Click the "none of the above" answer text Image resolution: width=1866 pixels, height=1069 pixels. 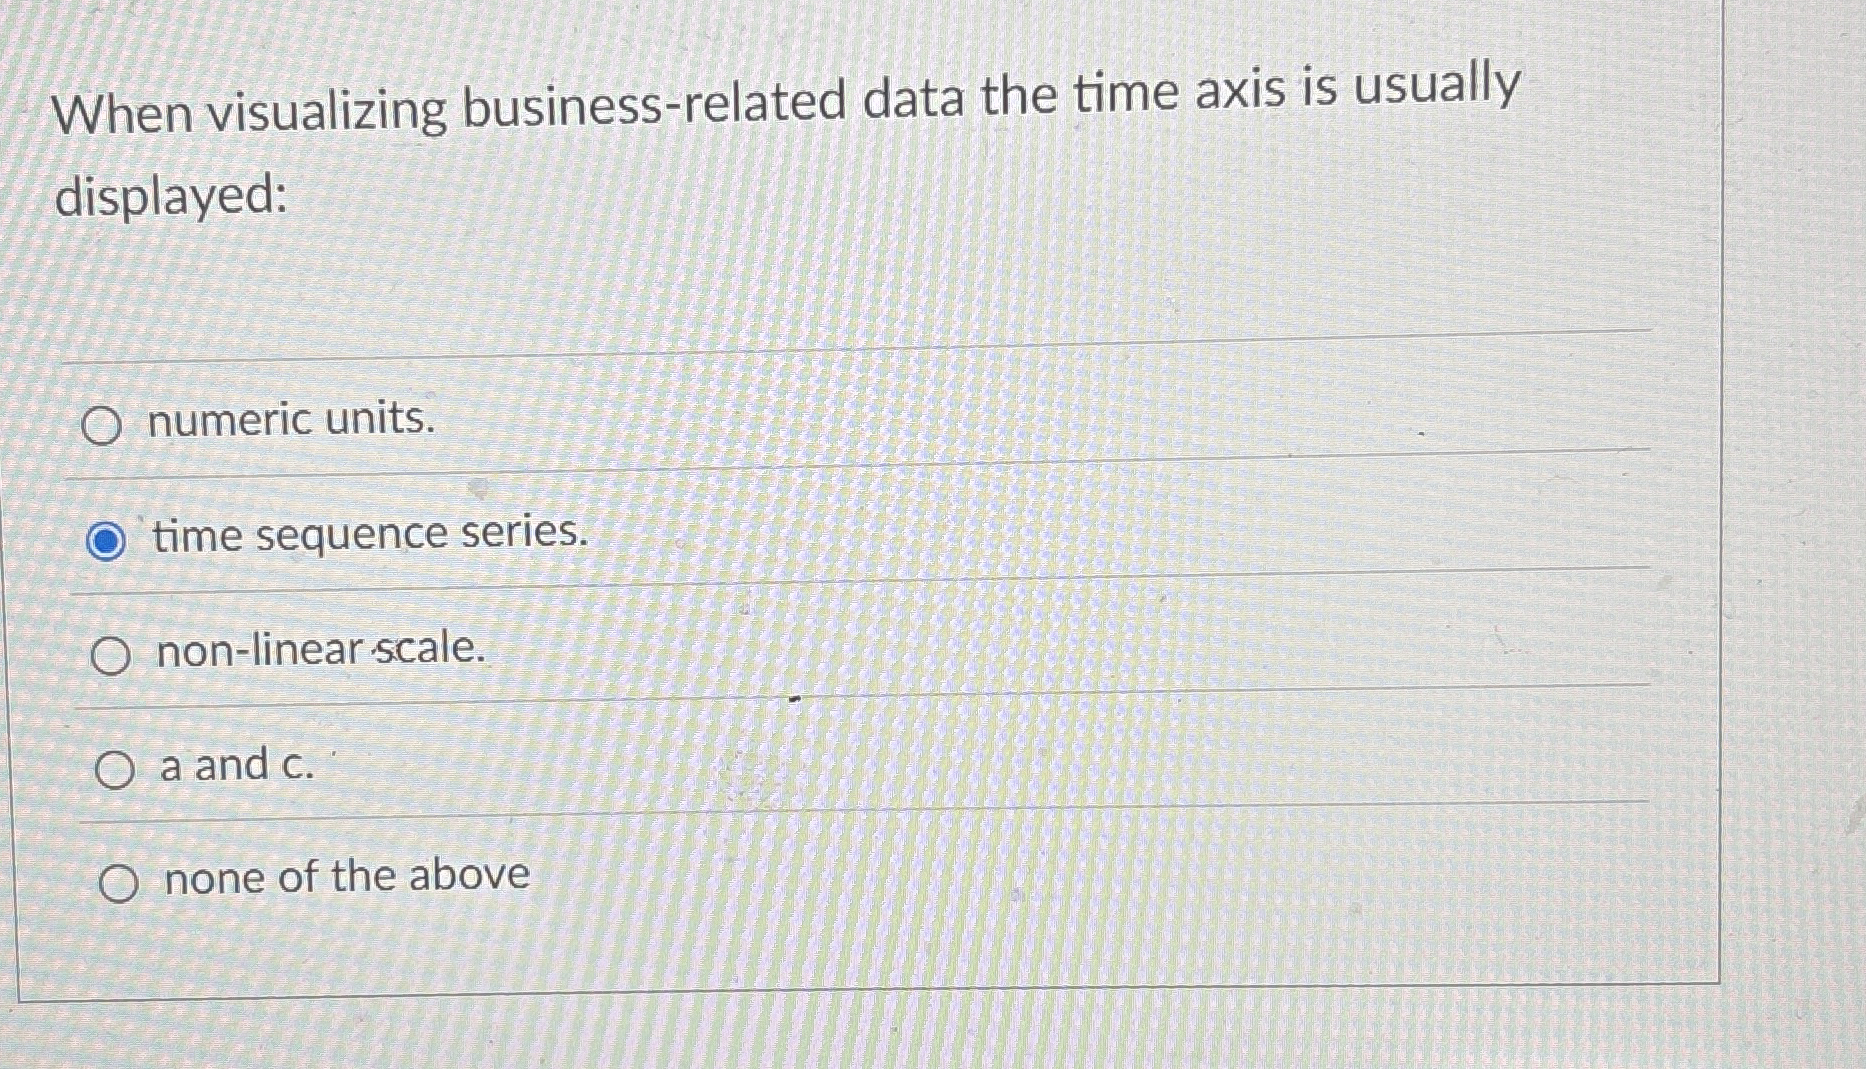(x=344, y=878)
